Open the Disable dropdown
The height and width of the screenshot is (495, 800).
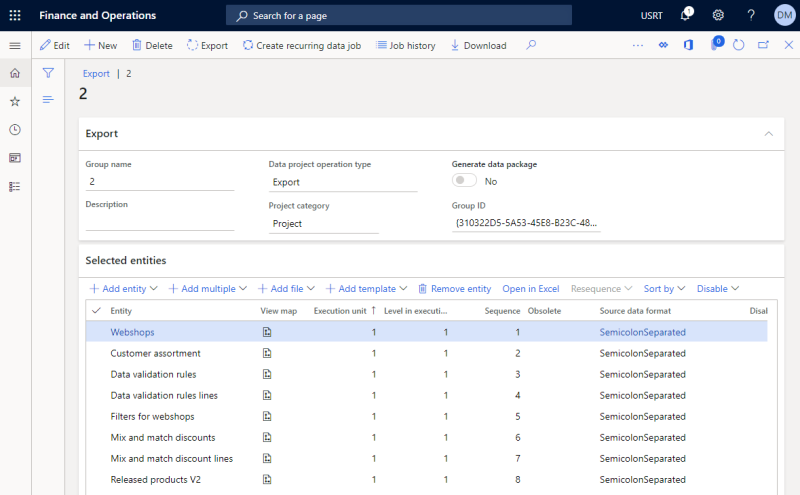(x=718, y=289)
